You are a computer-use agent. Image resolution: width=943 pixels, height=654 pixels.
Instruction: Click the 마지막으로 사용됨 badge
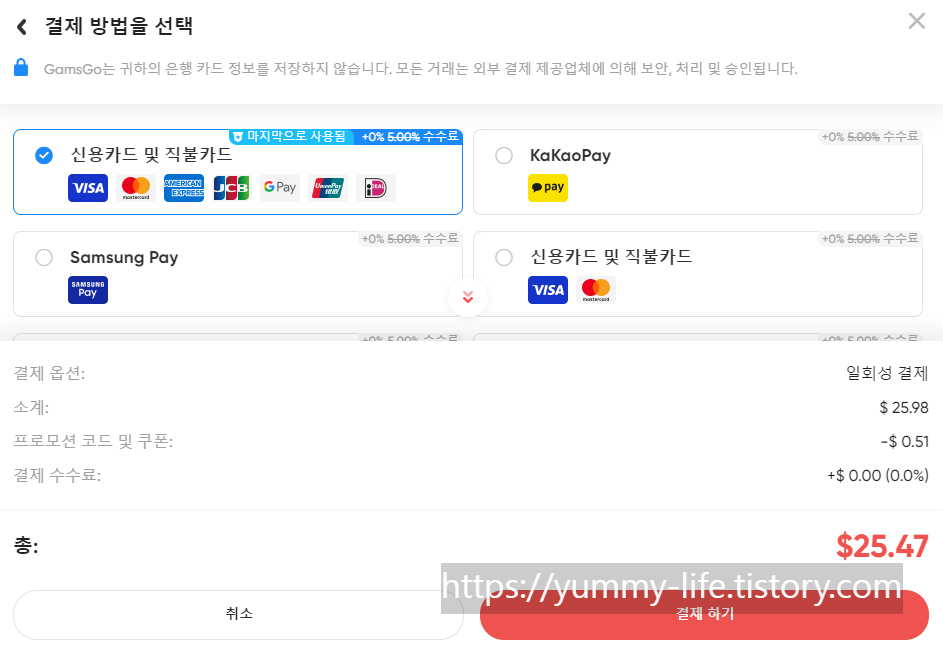tap(290, 137)
